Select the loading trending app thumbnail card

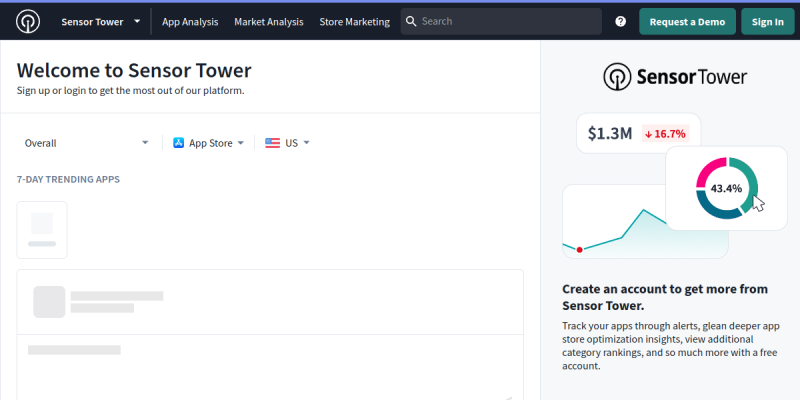(42, 230)
